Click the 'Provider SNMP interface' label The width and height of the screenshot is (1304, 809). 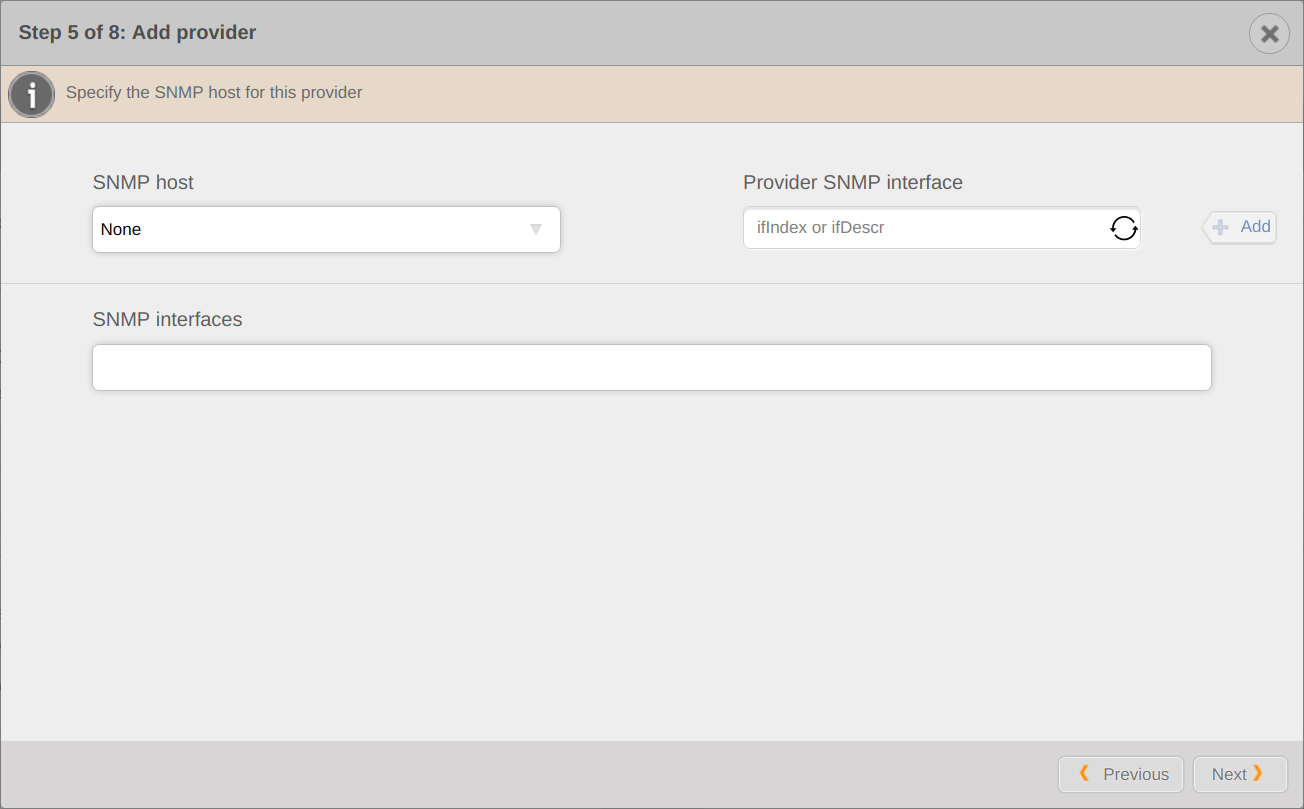coord(853,182)
